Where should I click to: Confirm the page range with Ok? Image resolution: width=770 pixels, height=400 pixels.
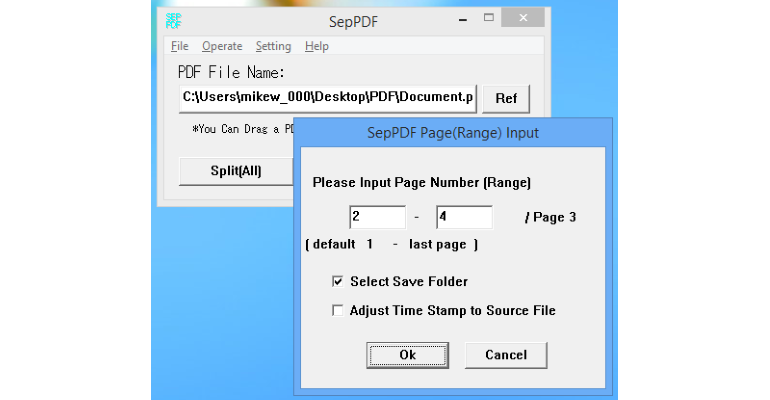[408, 355]
